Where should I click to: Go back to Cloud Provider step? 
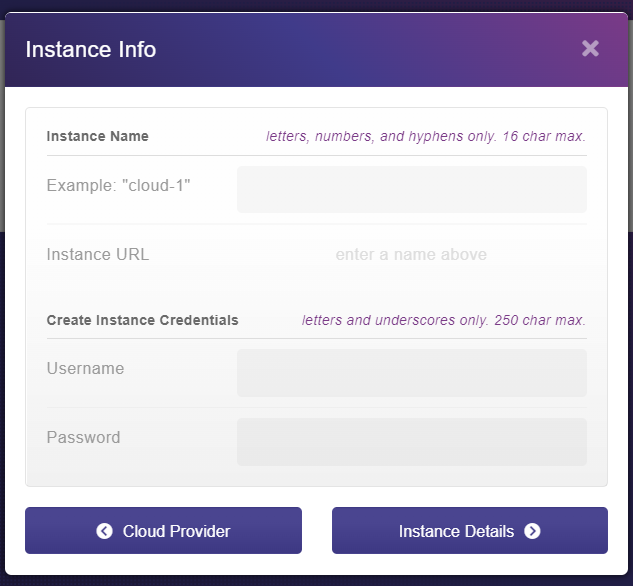[163, 530]
